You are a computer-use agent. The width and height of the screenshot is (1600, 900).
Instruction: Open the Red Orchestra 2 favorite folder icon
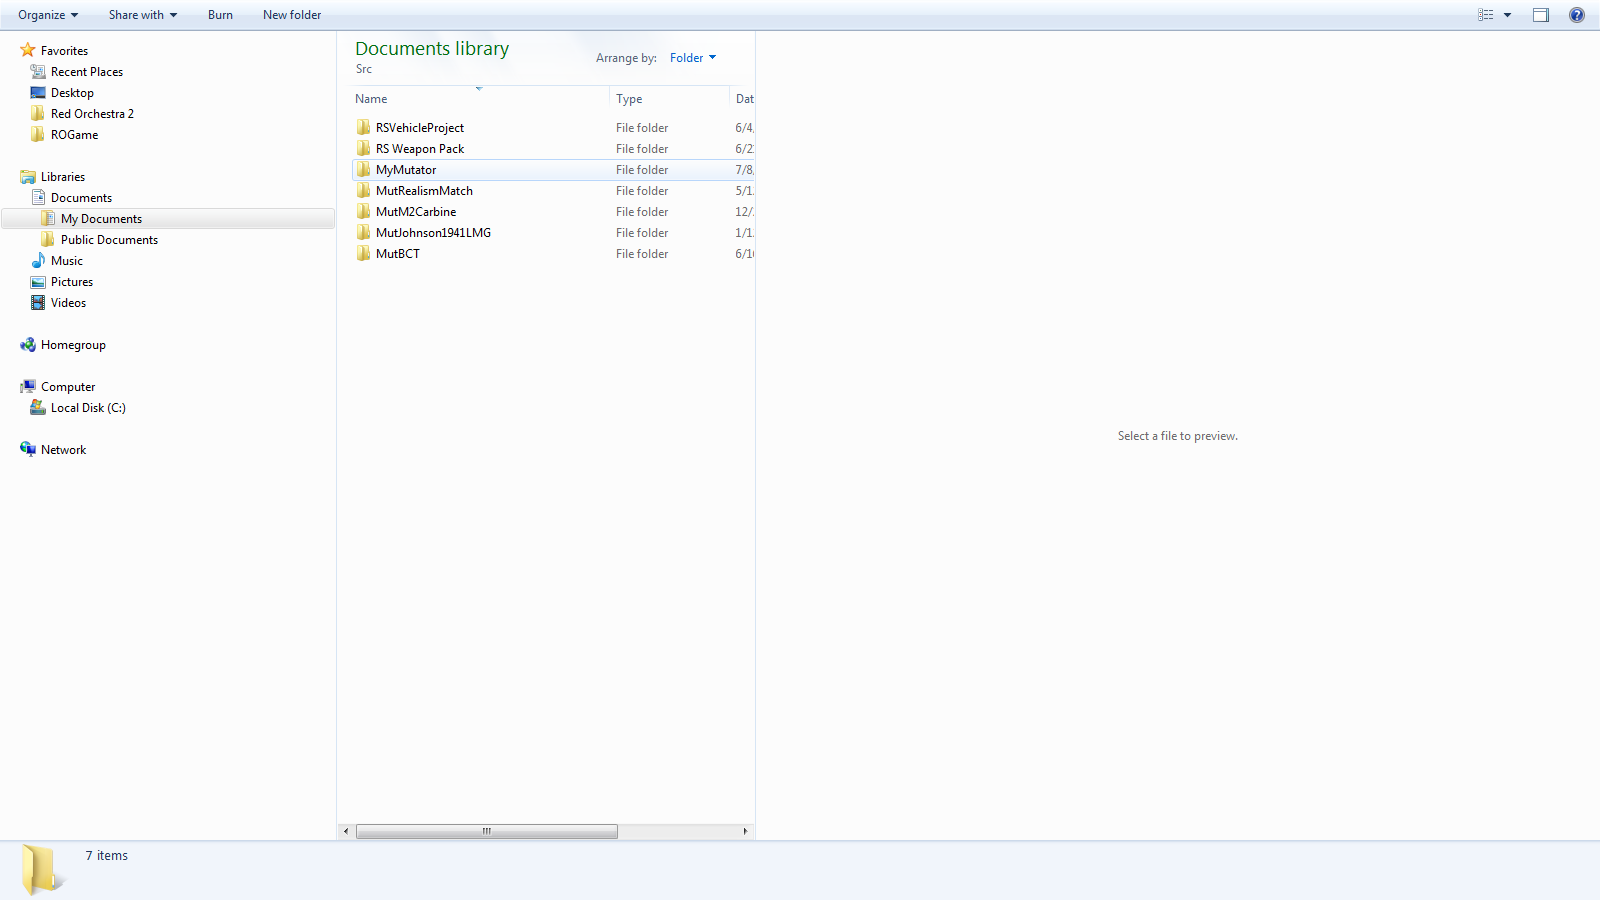tap(38, 113)
